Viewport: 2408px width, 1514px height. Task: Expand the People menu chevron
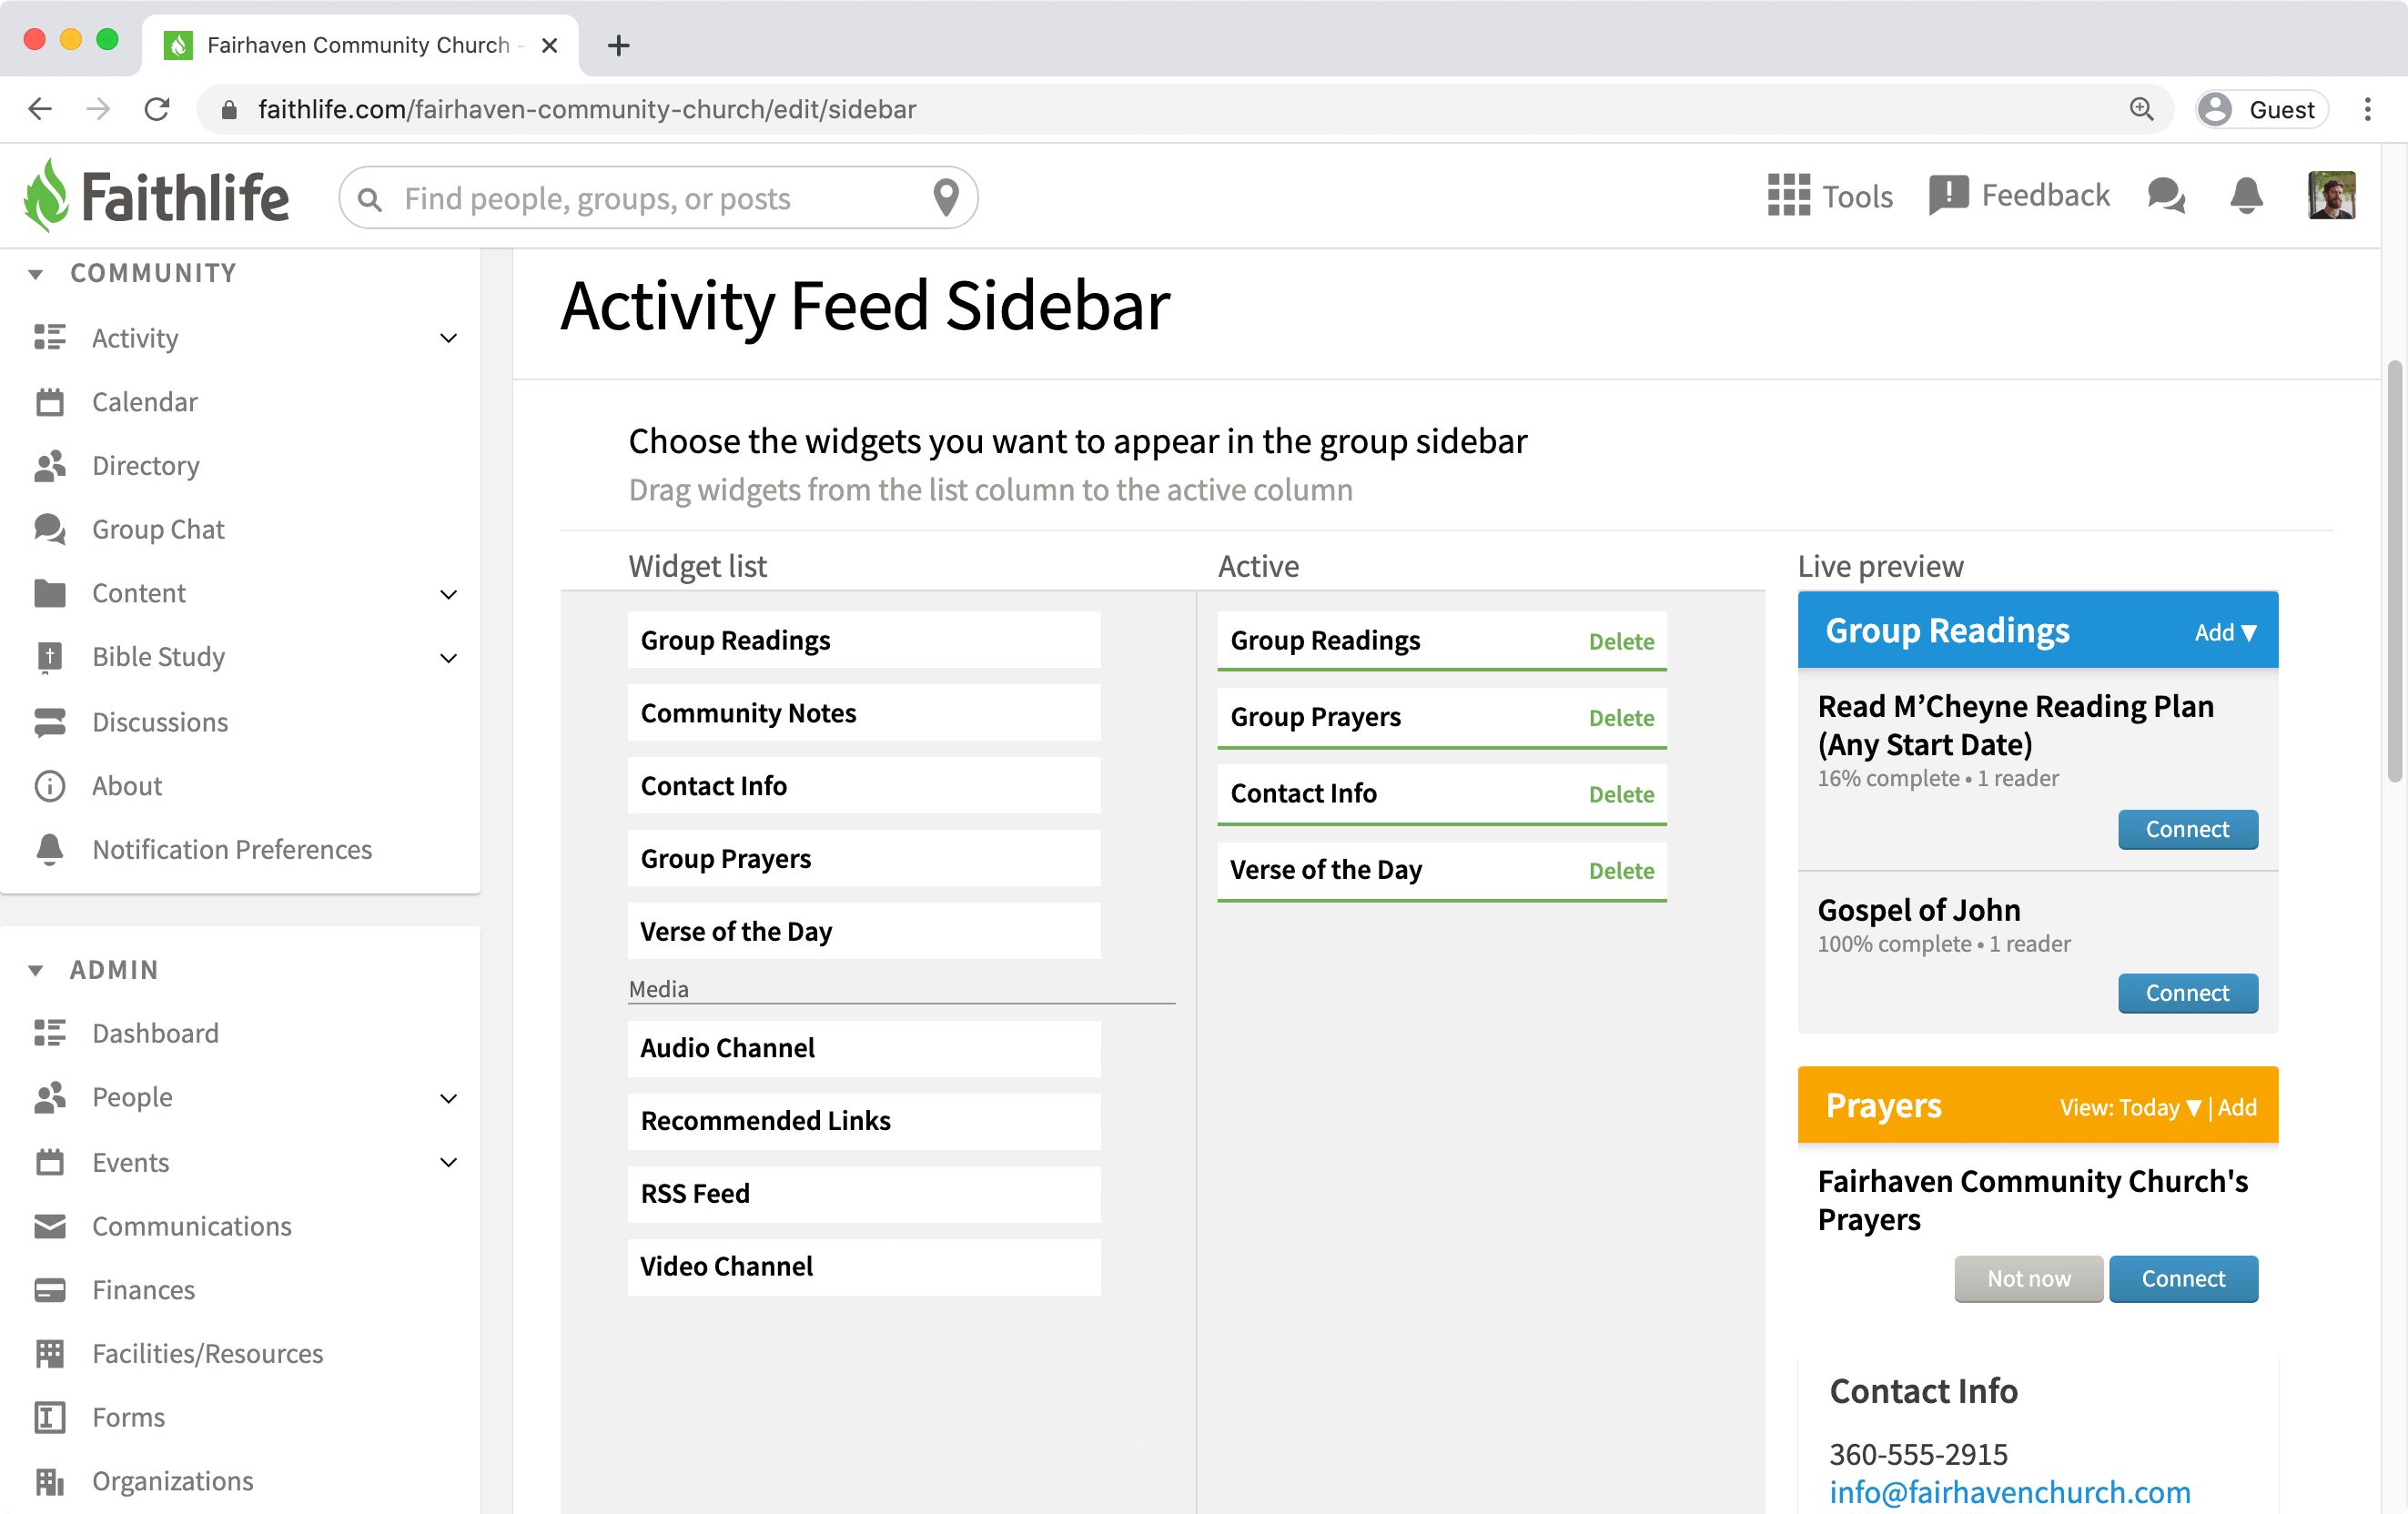[x=448, y=1098]
